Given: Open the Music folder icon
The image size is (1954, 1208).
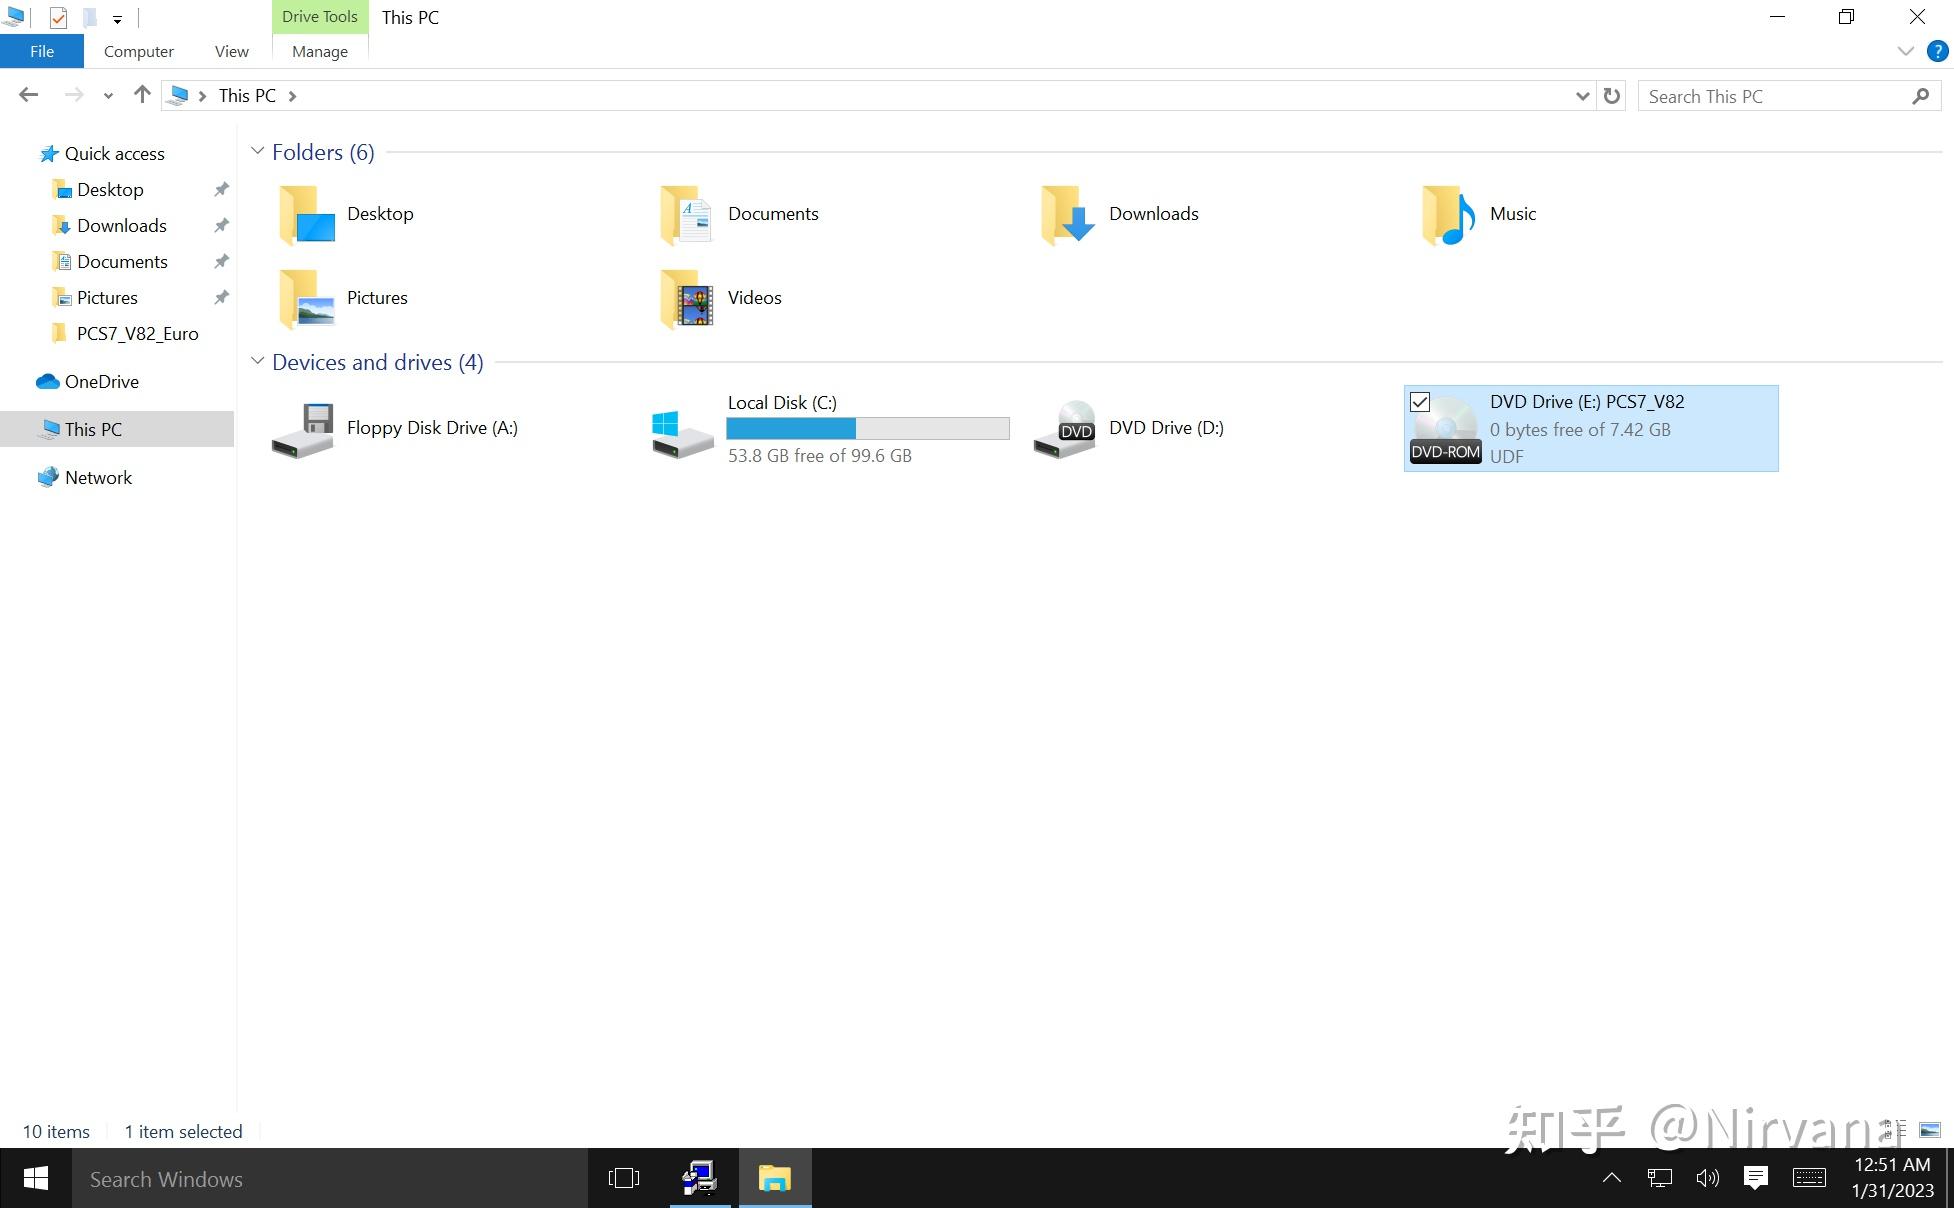Looking at the screenshot, I should click(1447, 214).
